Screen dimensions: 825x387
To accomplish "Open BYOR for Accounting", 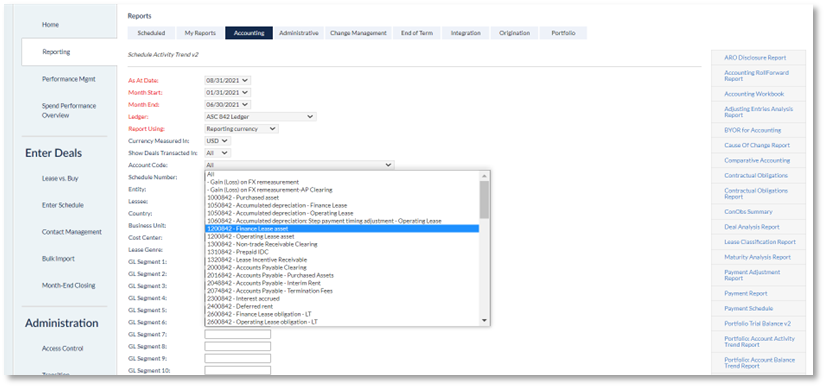I will (x=752, y=130).
